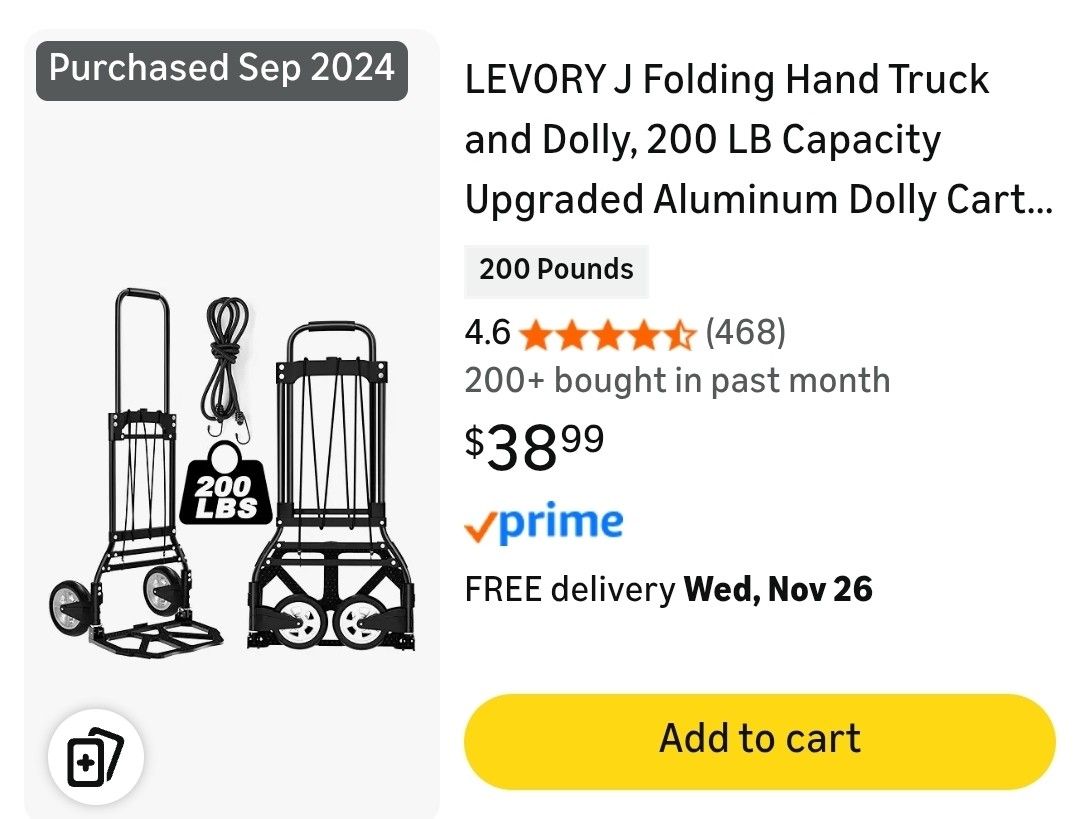Select the 200 Pounds option chip
Image resolution: width=1080 pixels, height=819 pixels.
click(556, 270)
